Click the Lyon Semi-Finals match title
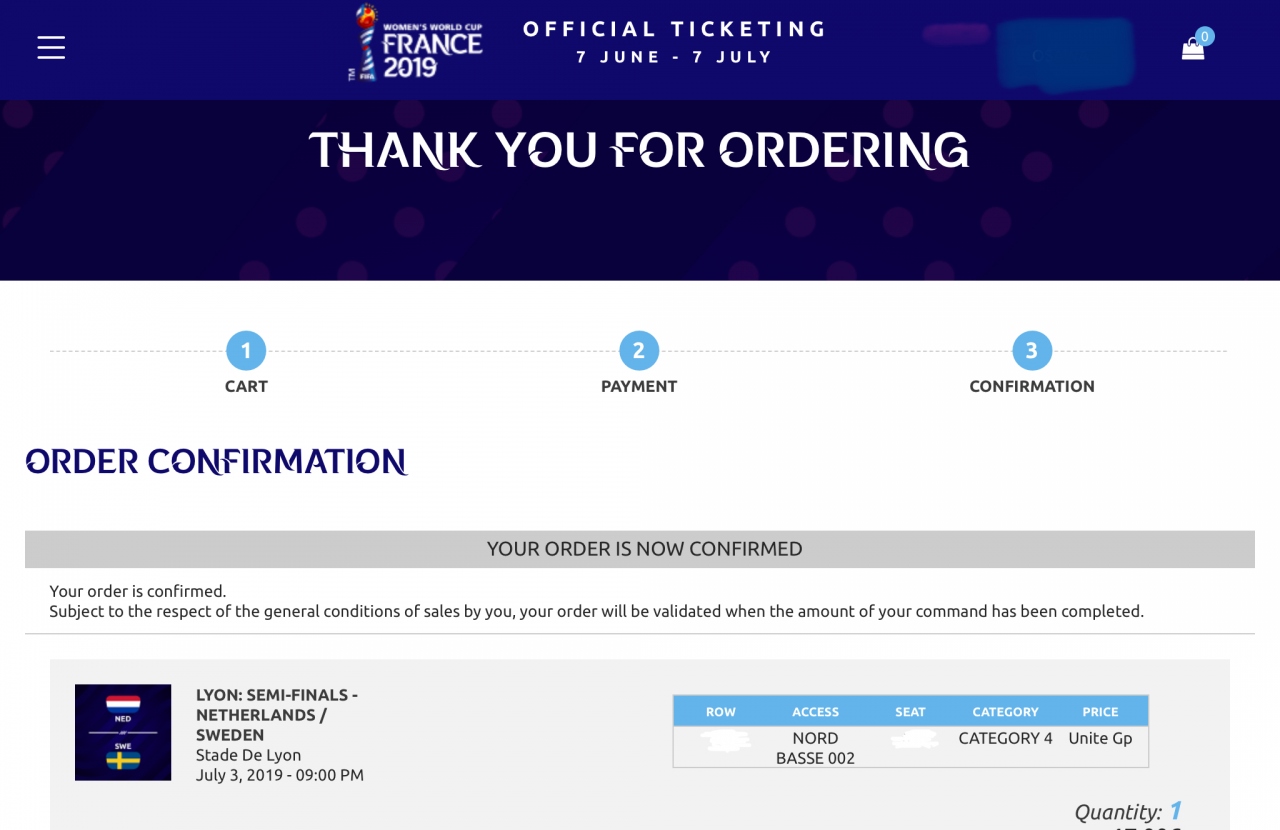 pos(277,714)
